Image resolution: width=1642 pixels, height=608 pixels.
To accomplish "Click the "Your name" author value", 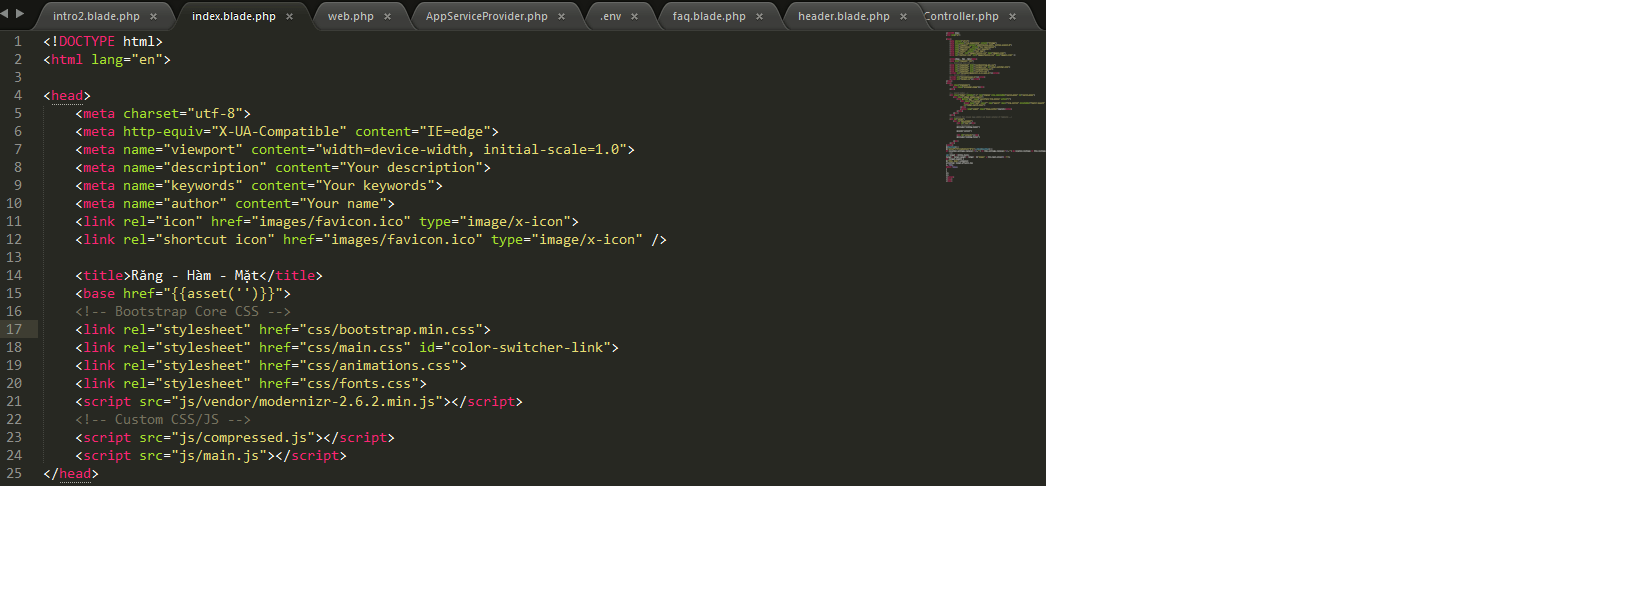I will [343, 203].
